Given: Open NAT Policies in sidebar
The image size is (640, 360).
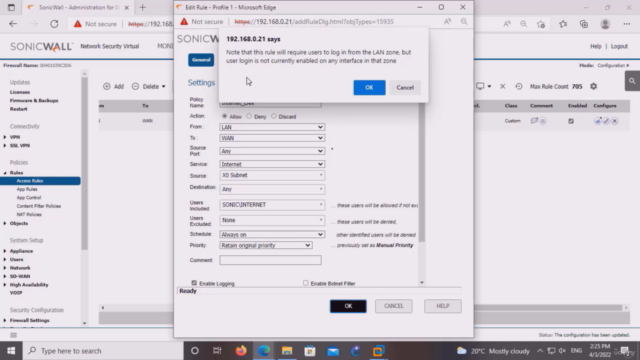Looking at the screenshot, I should (29, 215).
